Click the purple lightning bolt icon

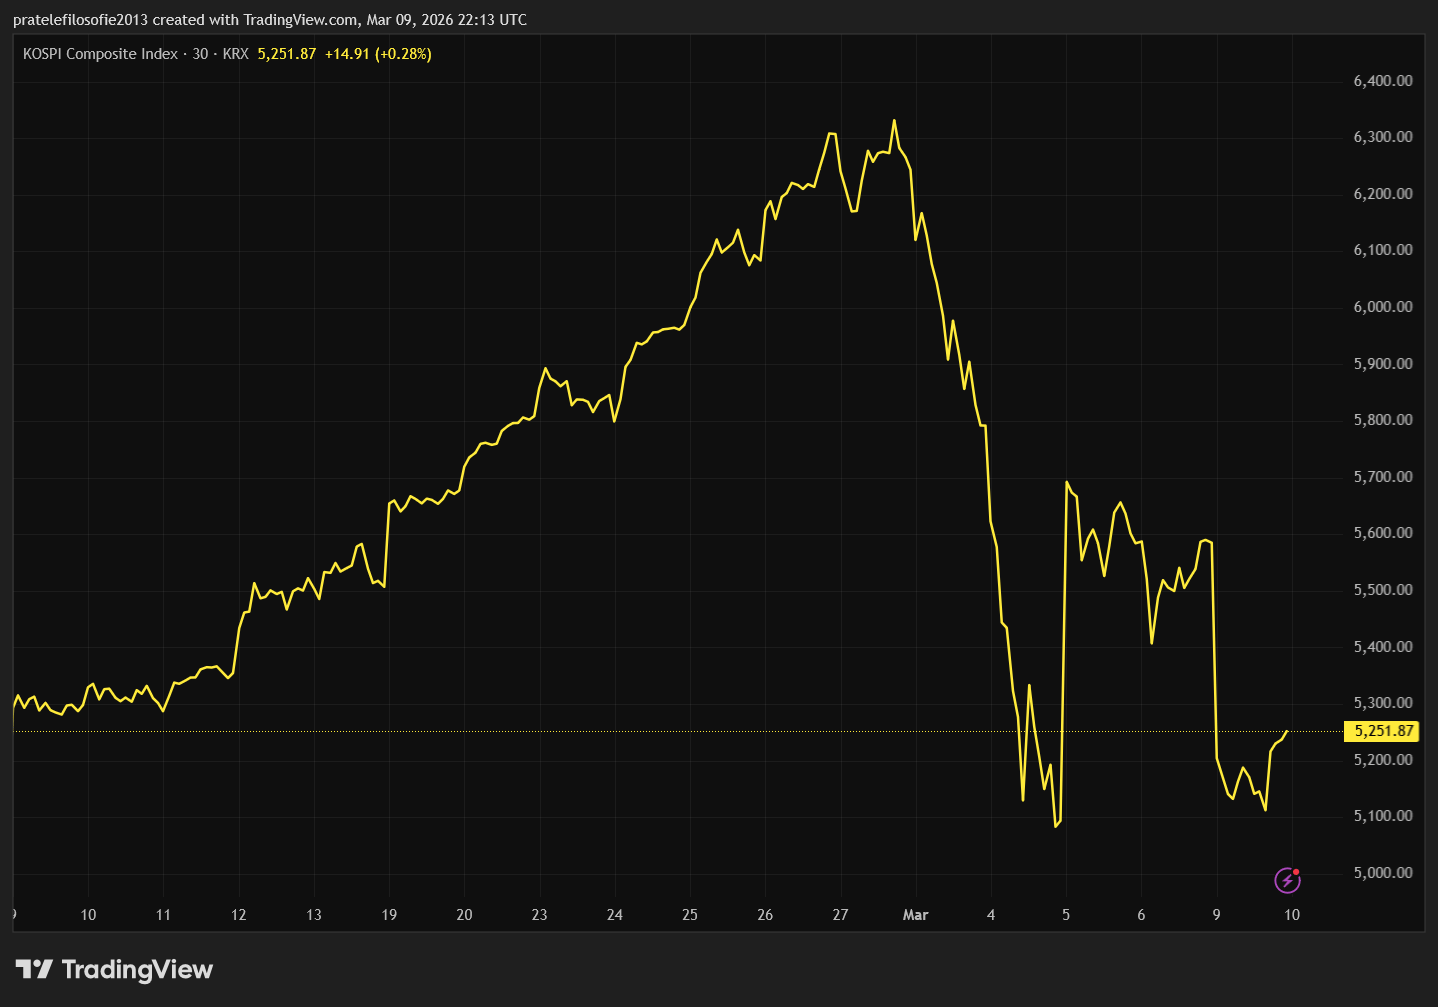(x=1287, y=880)
